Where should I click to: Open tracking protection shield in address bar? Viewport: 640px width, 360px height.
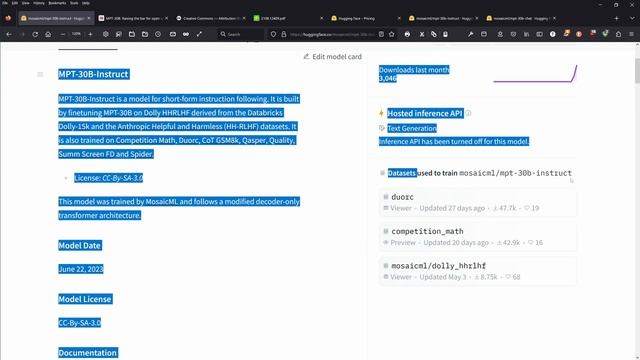[273, 34]
